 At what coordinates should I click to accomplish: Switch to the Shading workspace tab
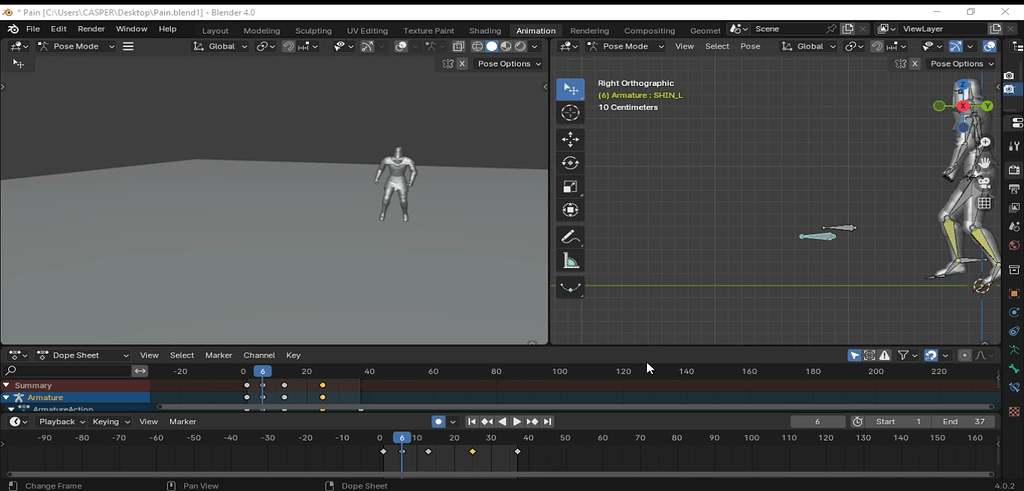click(485, 31)
